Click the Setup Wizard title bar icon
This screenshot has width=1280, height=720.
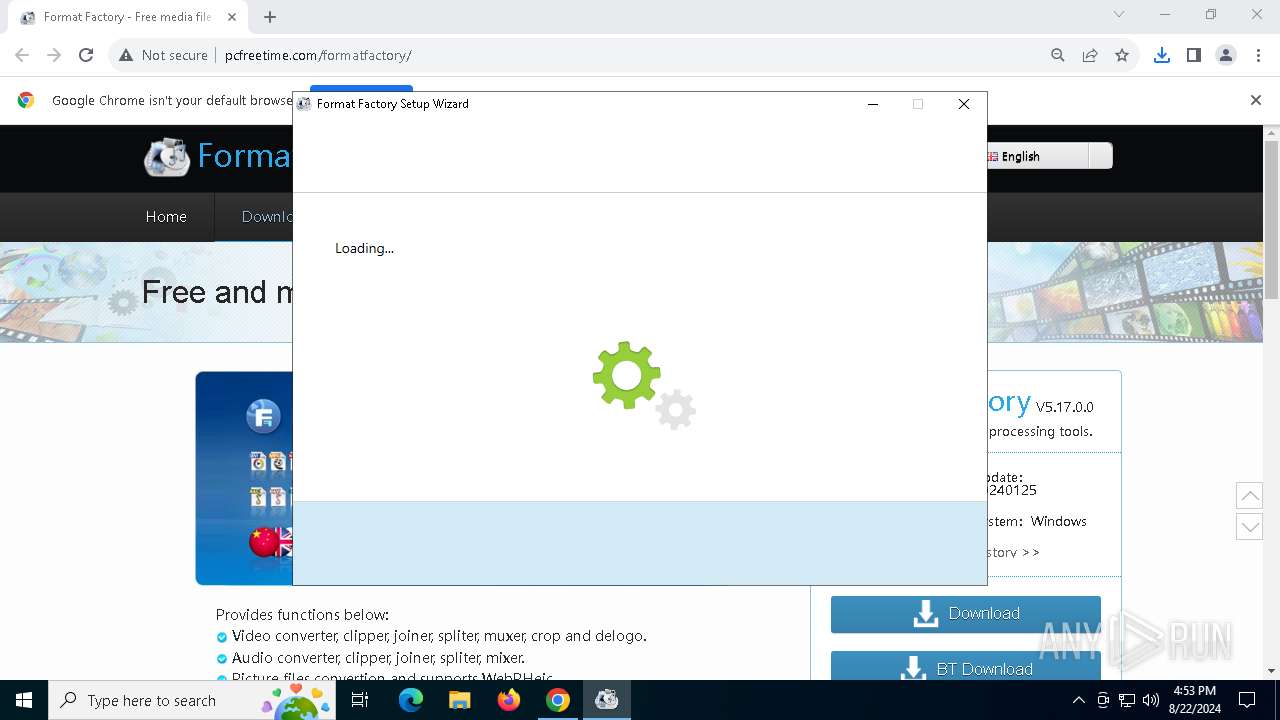coord(304,104)
